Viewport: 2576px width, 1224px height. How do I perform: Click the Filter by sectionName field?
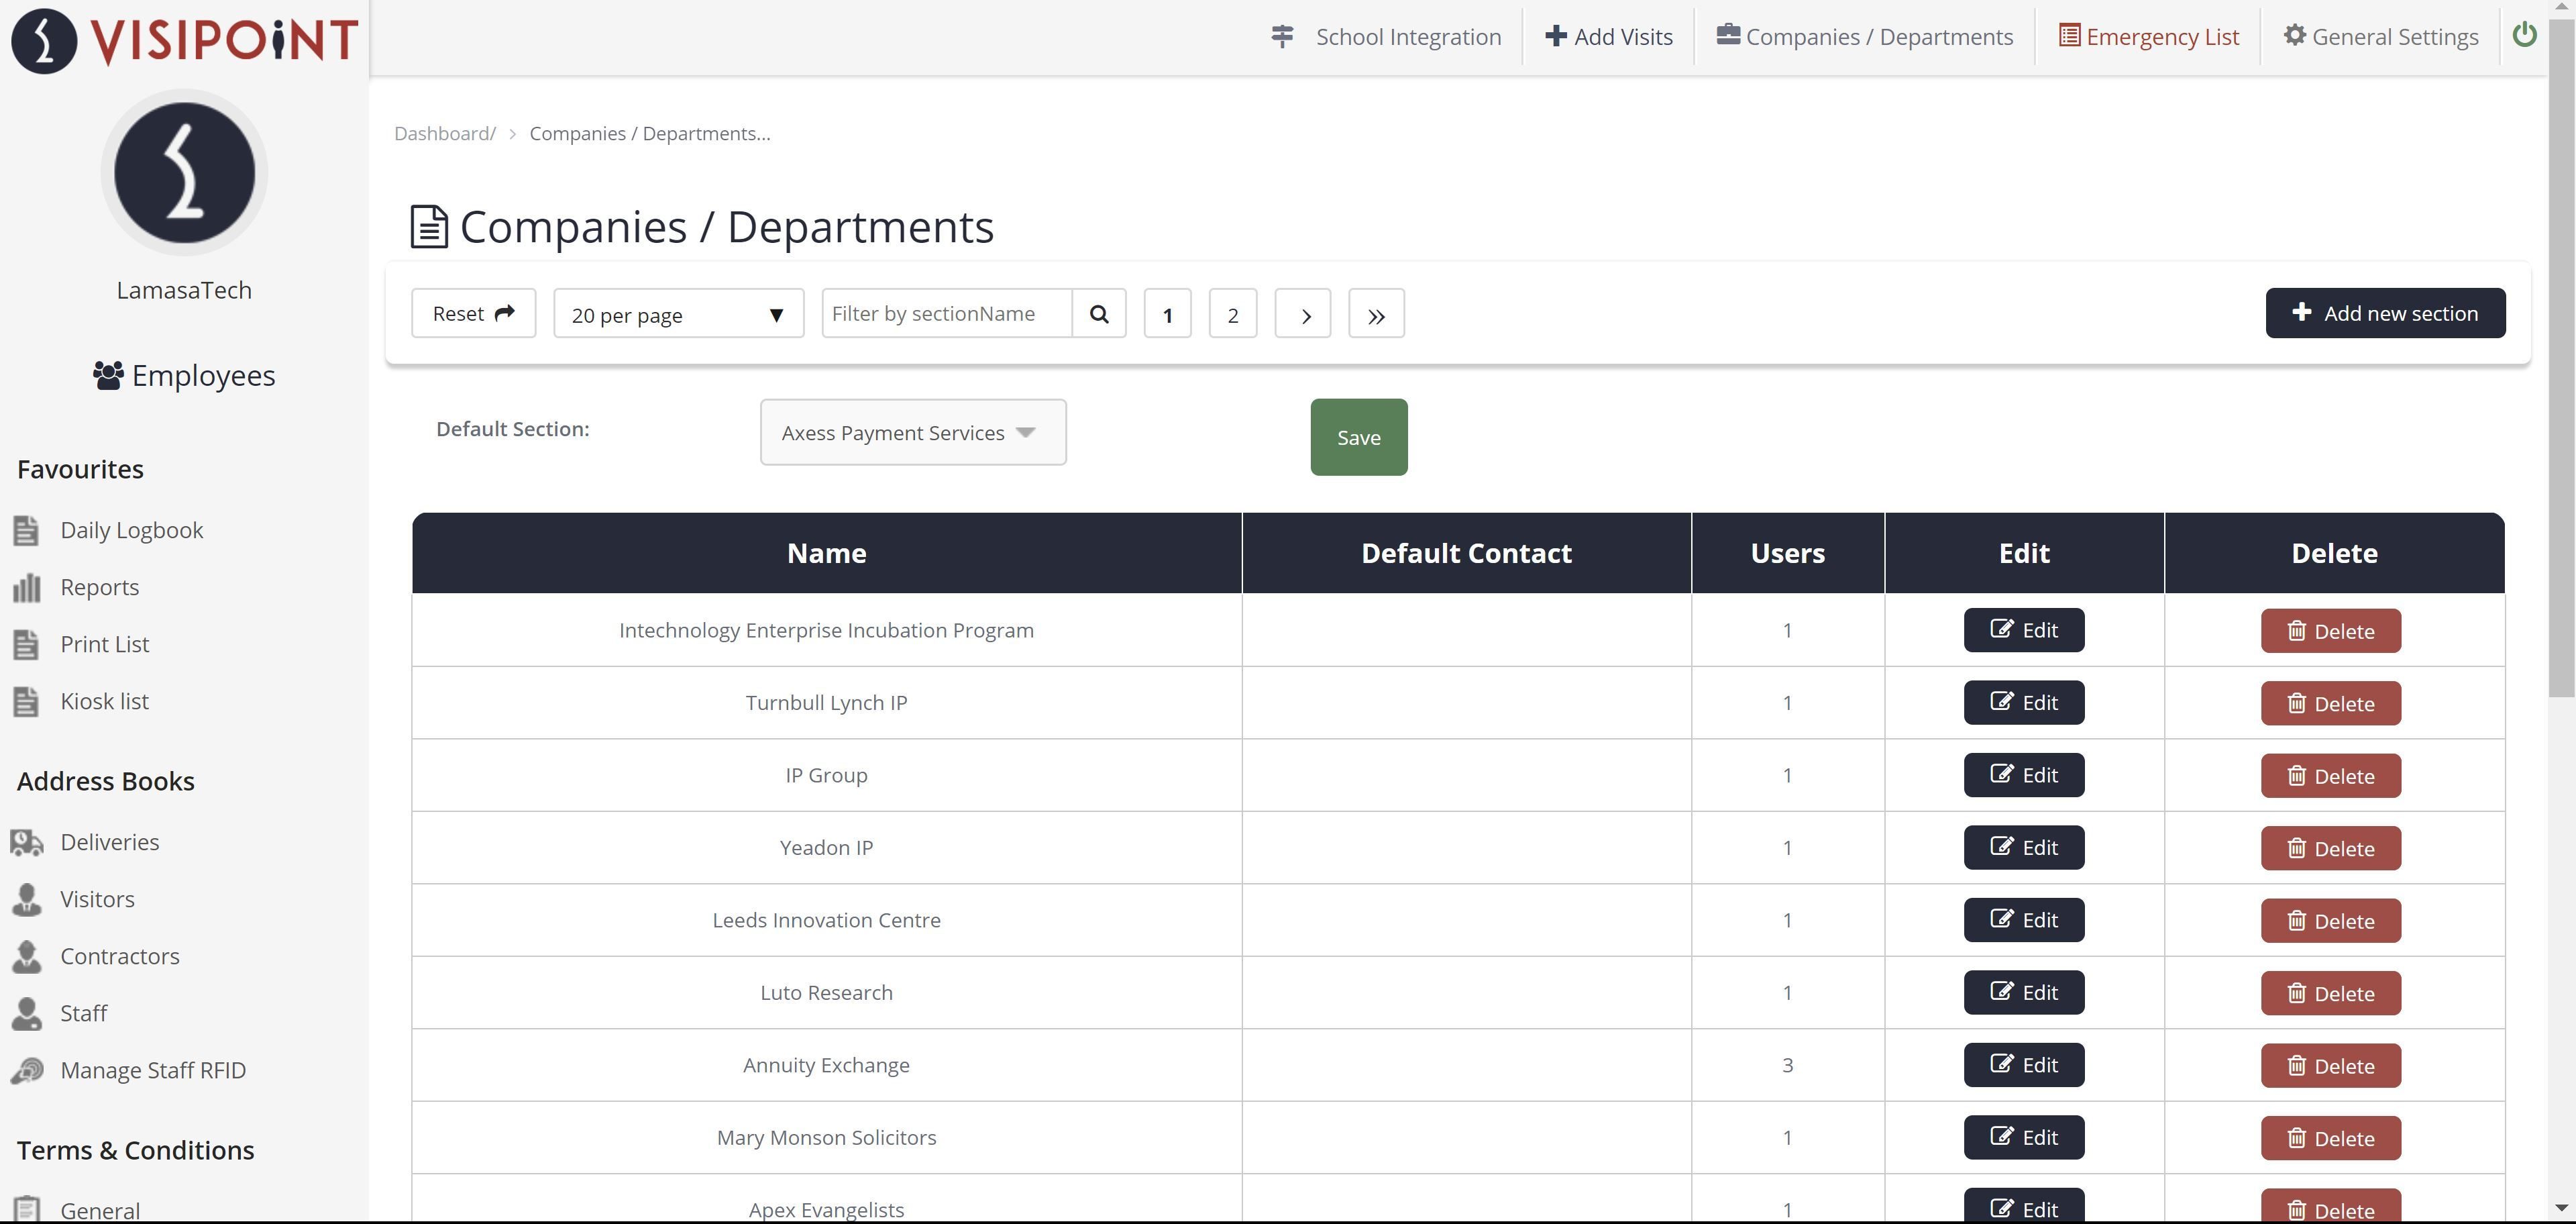pyautogui.click(x=946, y=313)
